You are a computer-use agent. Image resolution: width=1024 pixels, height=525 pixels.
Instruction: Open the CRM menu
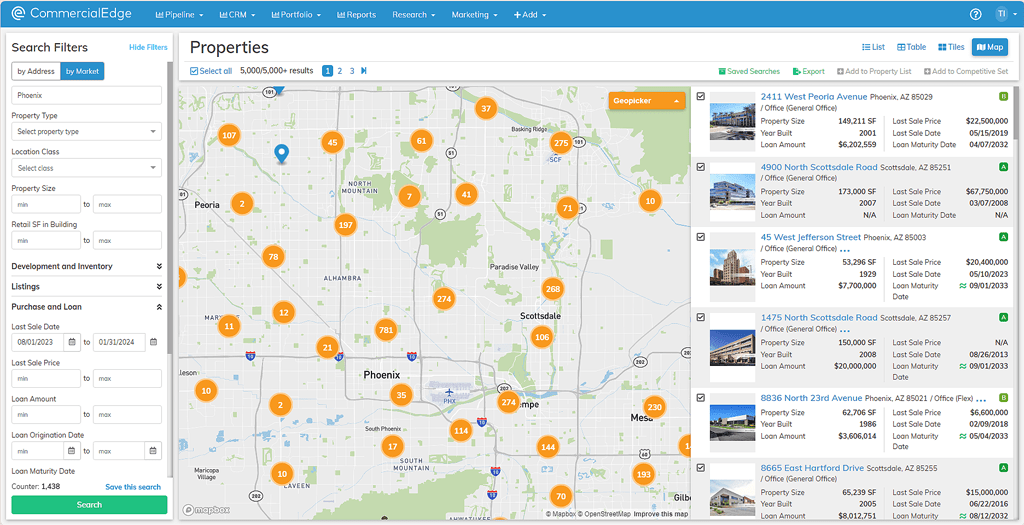point(237,14)
